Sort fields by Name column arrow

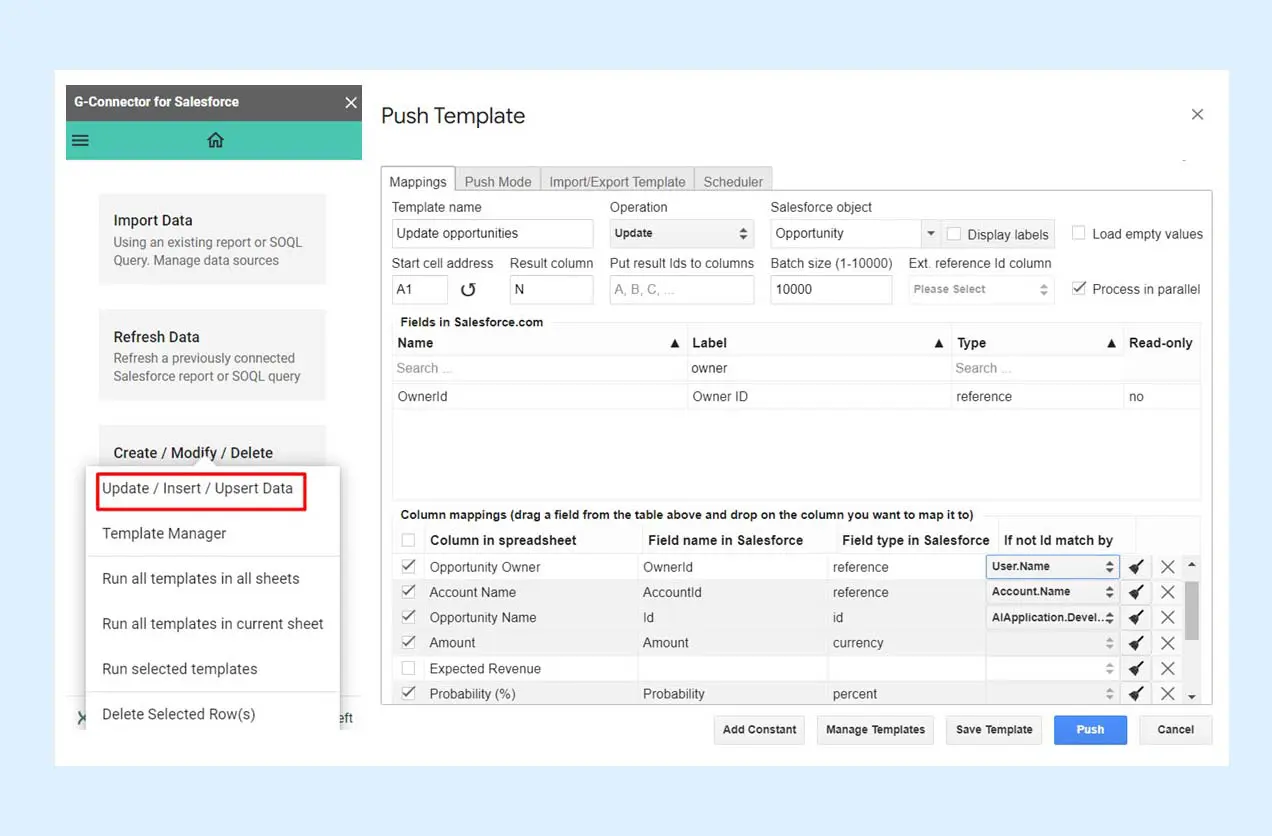674,343
